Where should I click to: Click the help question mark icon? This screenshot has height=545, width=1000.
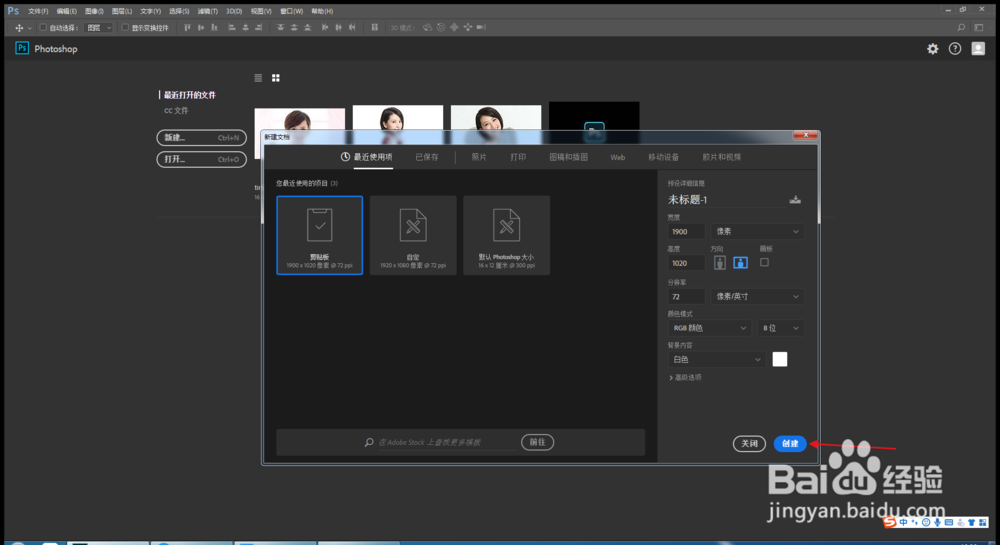[955, 49]
